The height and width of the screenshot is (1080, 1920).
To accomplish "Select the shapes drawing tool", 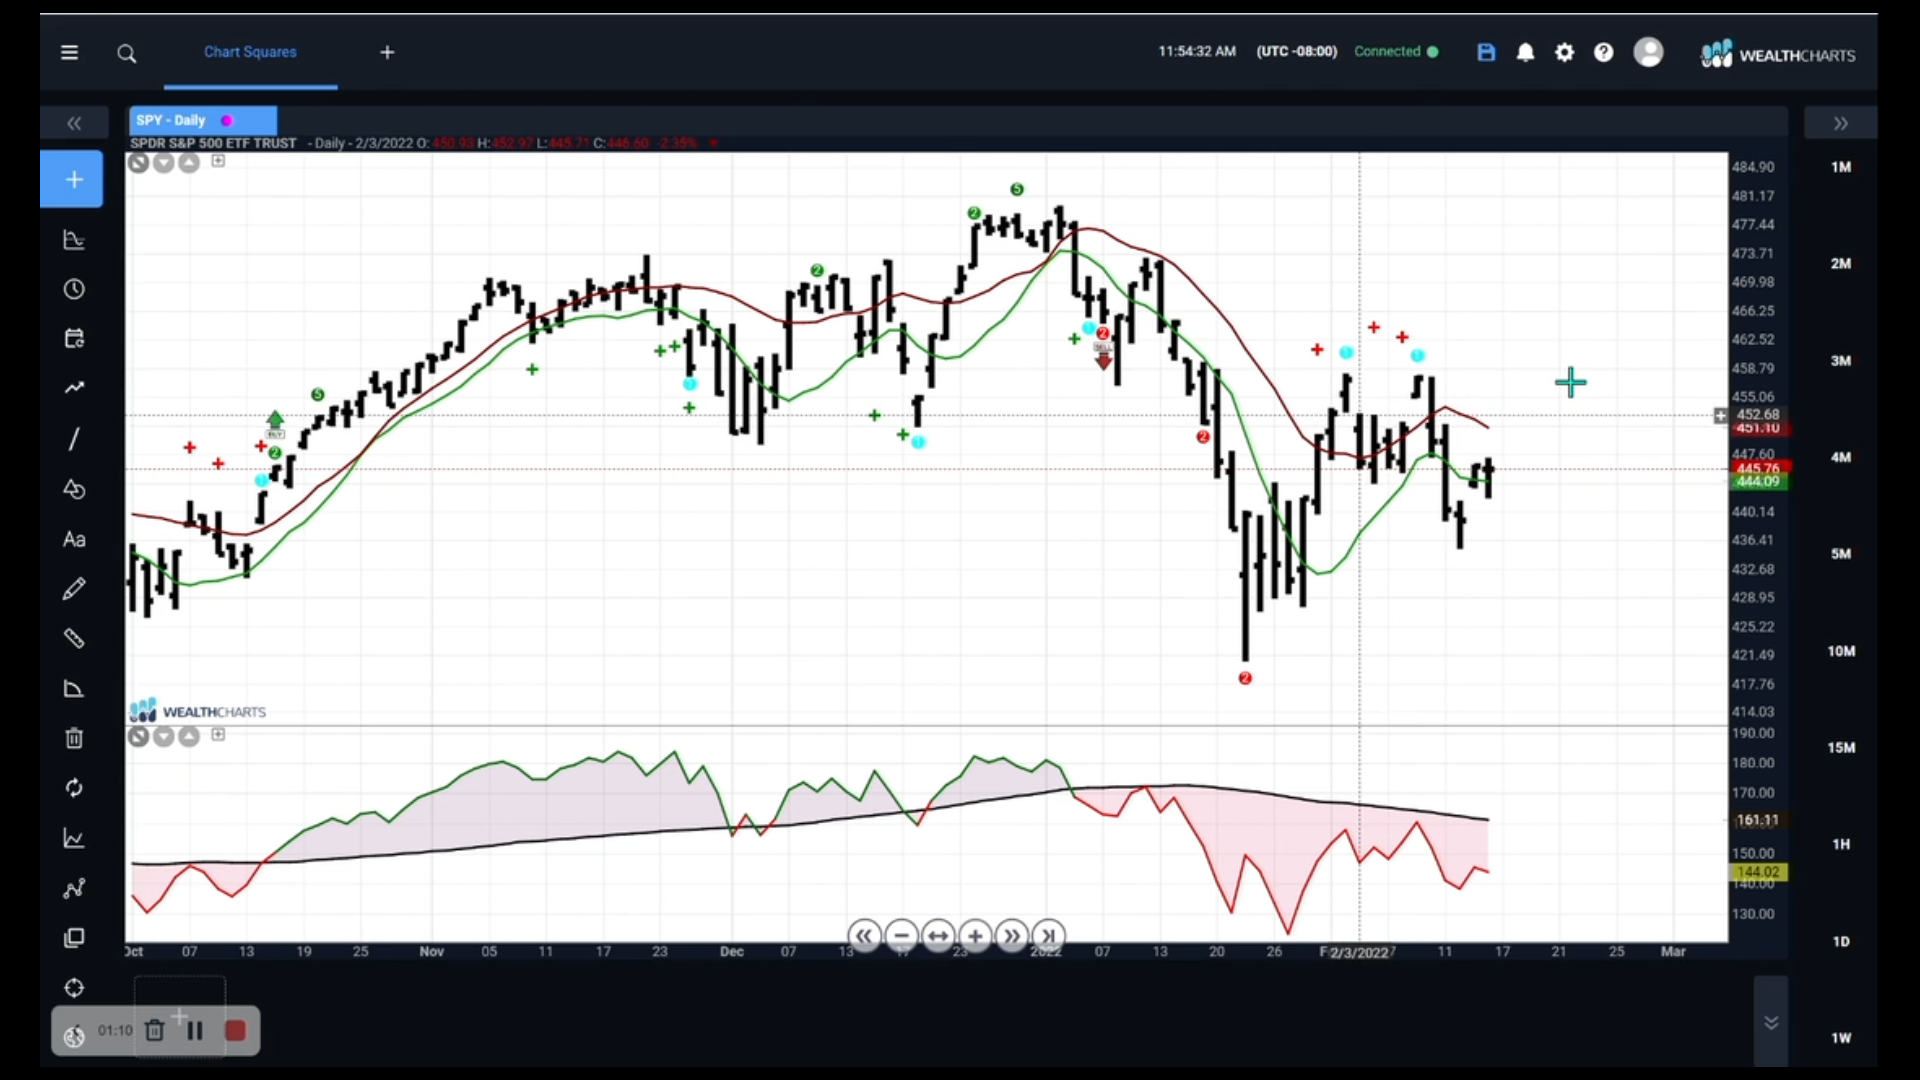I will [73, 489].
